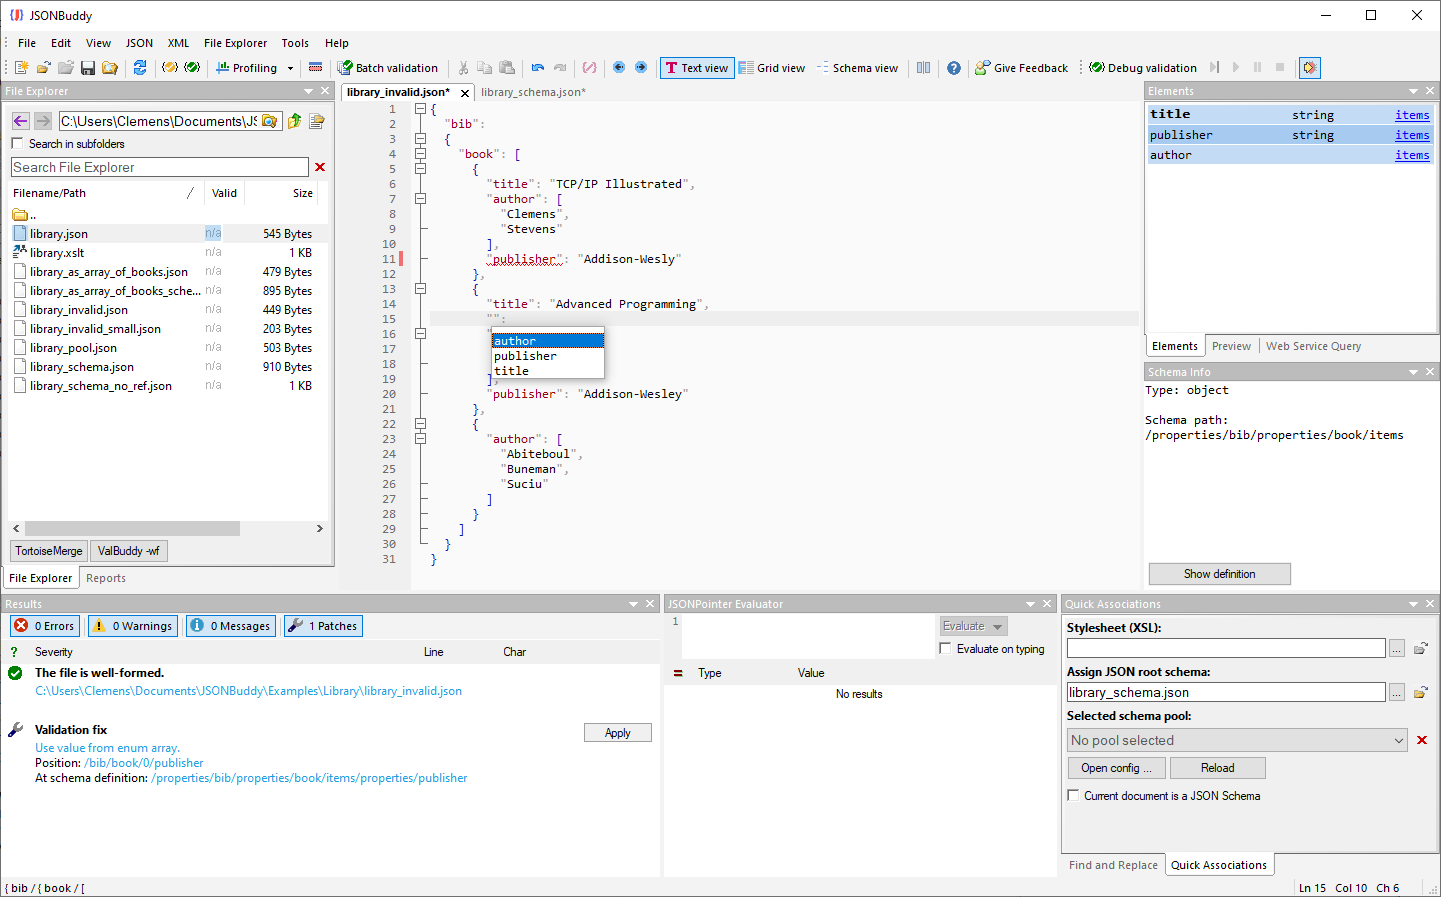Click the blue back navigation arrow

pyautogui.click(x=619, y=68)
